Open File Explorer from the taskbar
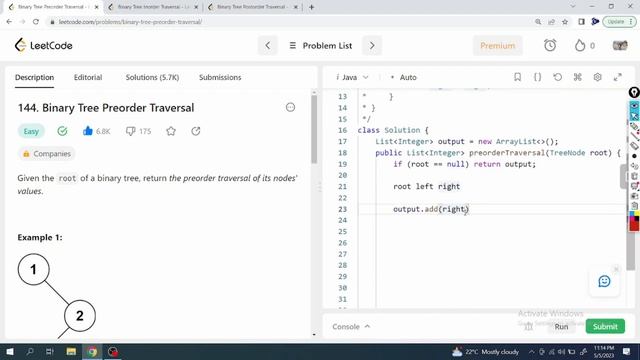The image size is (640, 360). point(71,351)
